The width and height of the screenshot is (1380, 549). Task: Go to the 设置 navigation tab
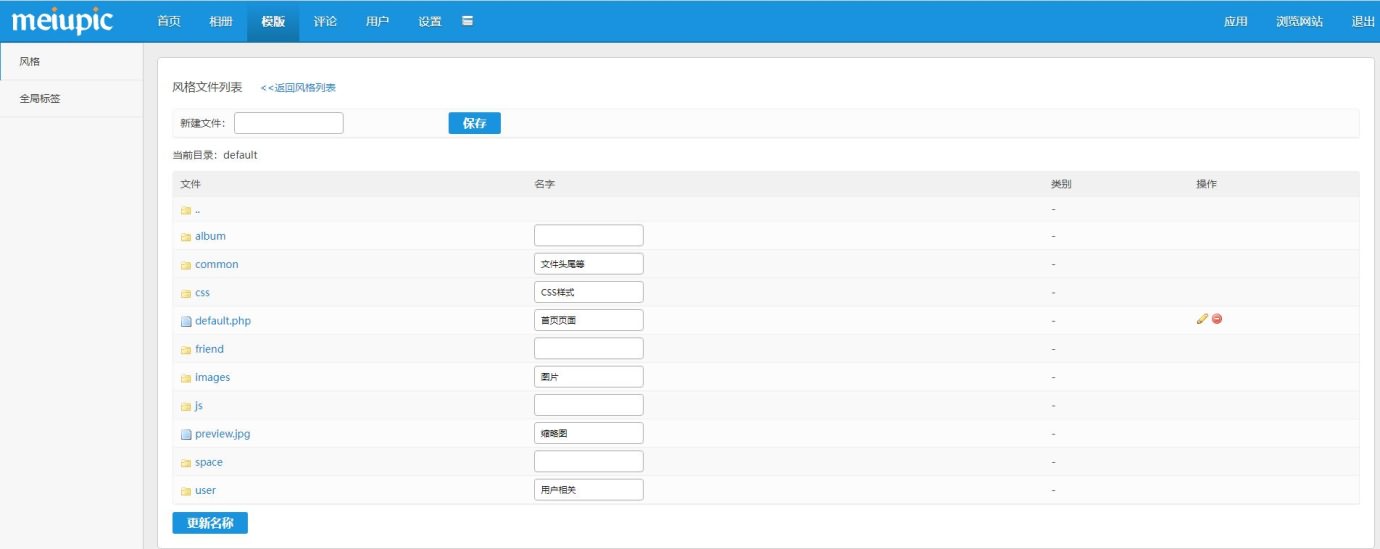pyautogui.click(x=429, y=21)
